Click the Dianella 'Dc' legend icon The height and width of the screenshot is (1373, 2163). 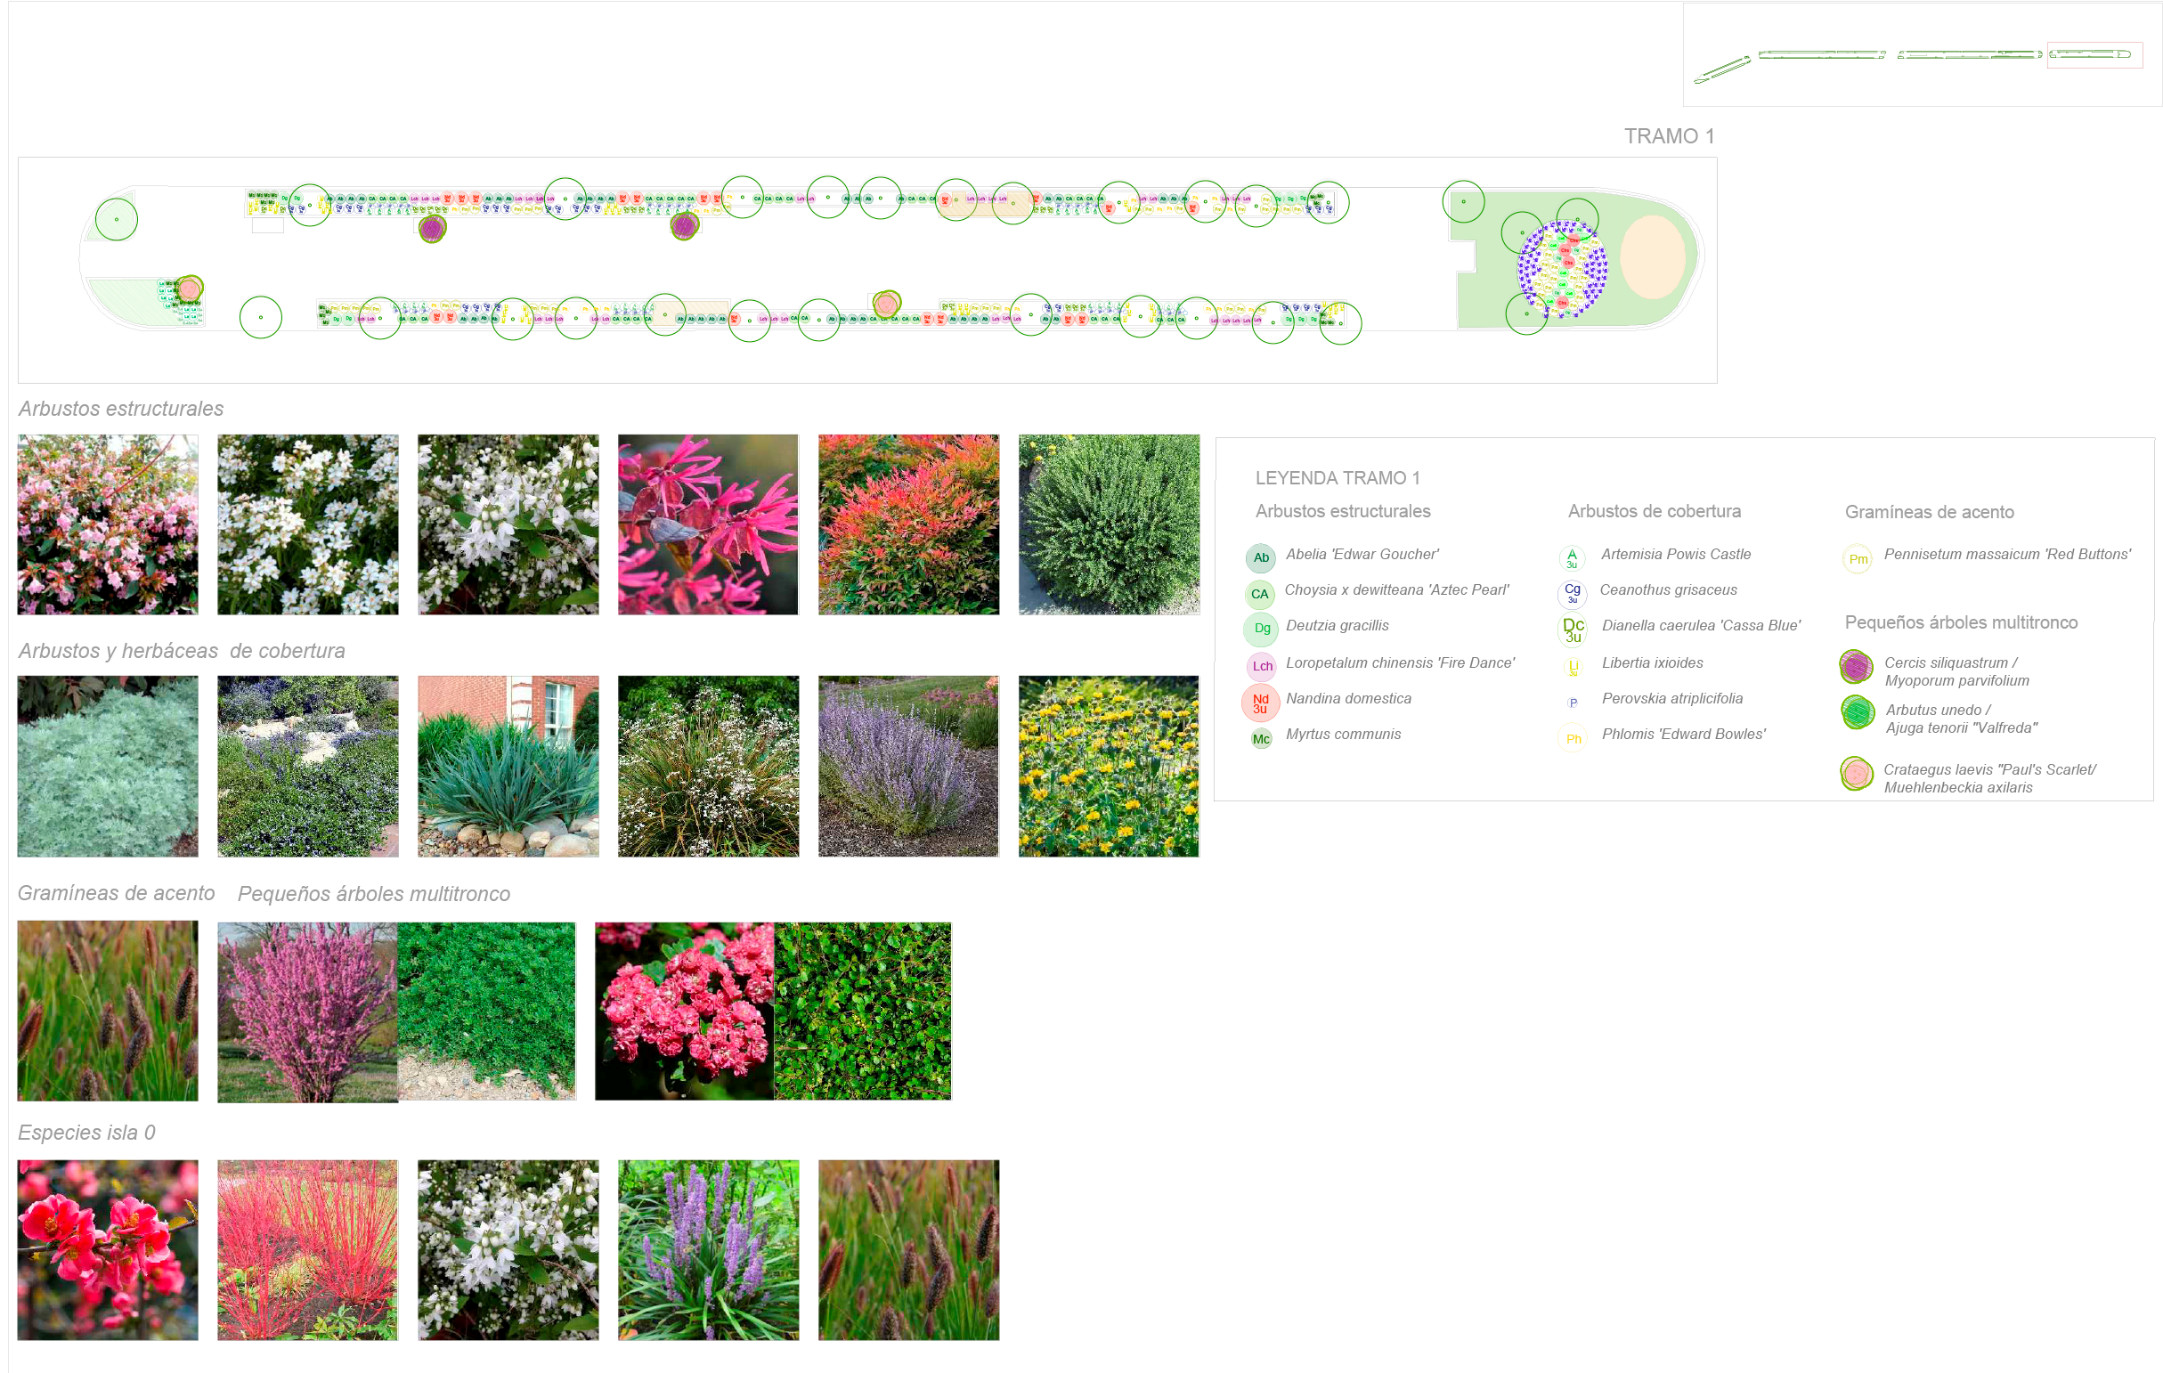pos(1573,630)
